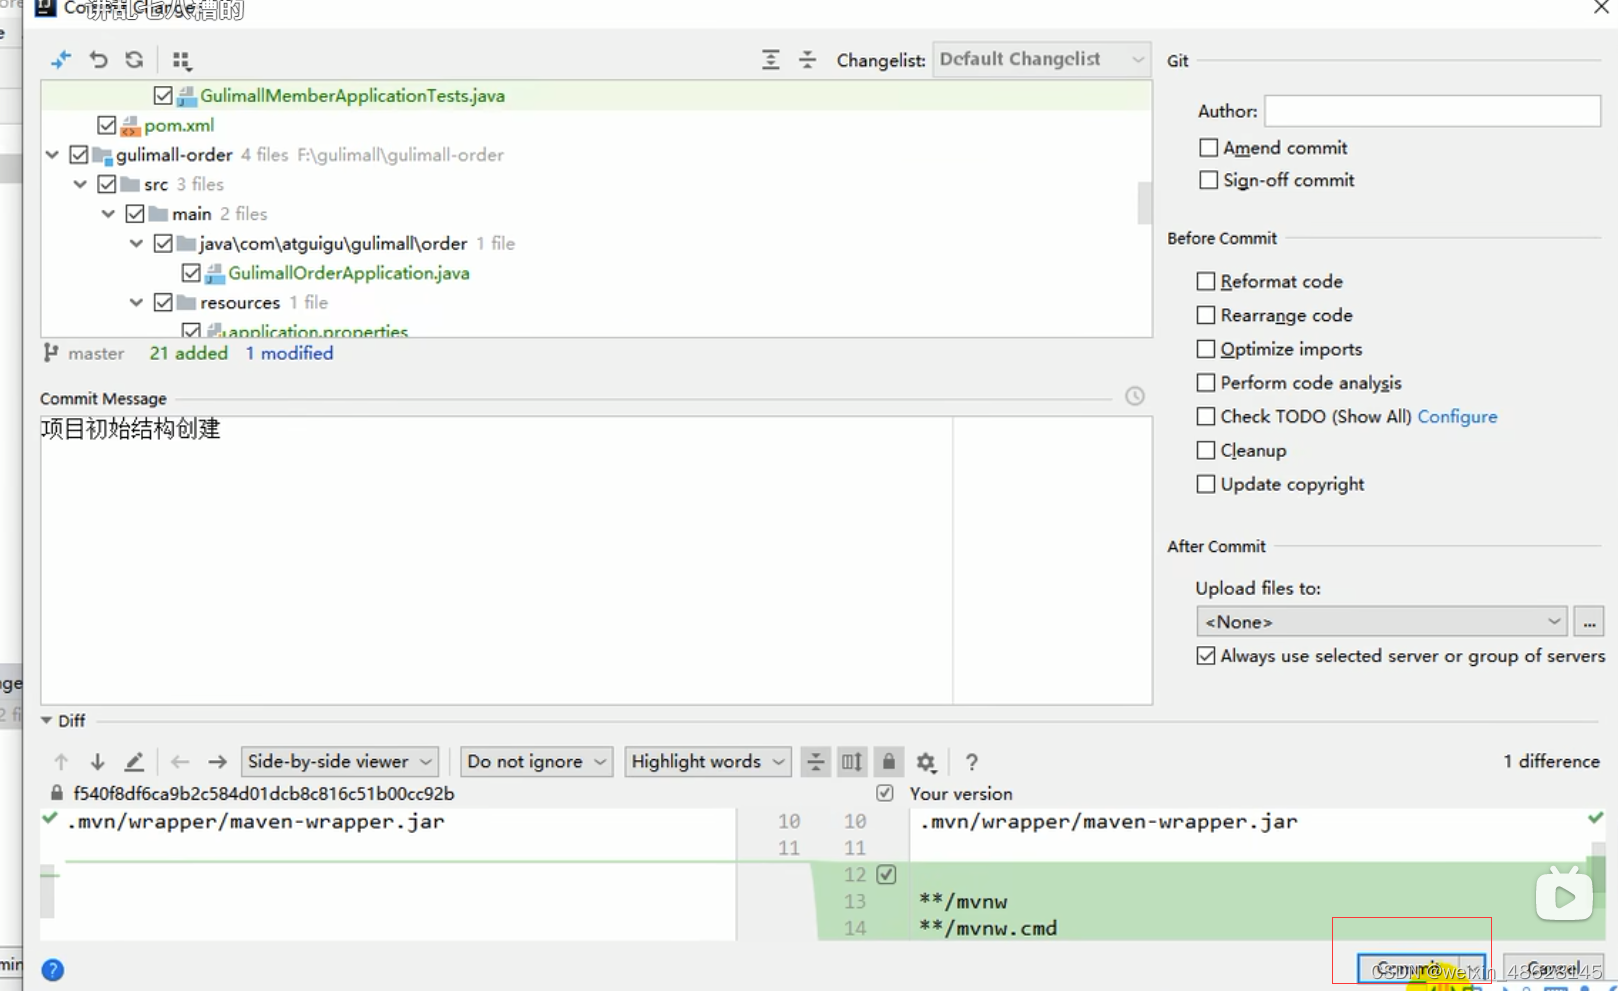The image size is (1618, 991).
Task: Click the next file right arrow
Action: coord(217,762)
